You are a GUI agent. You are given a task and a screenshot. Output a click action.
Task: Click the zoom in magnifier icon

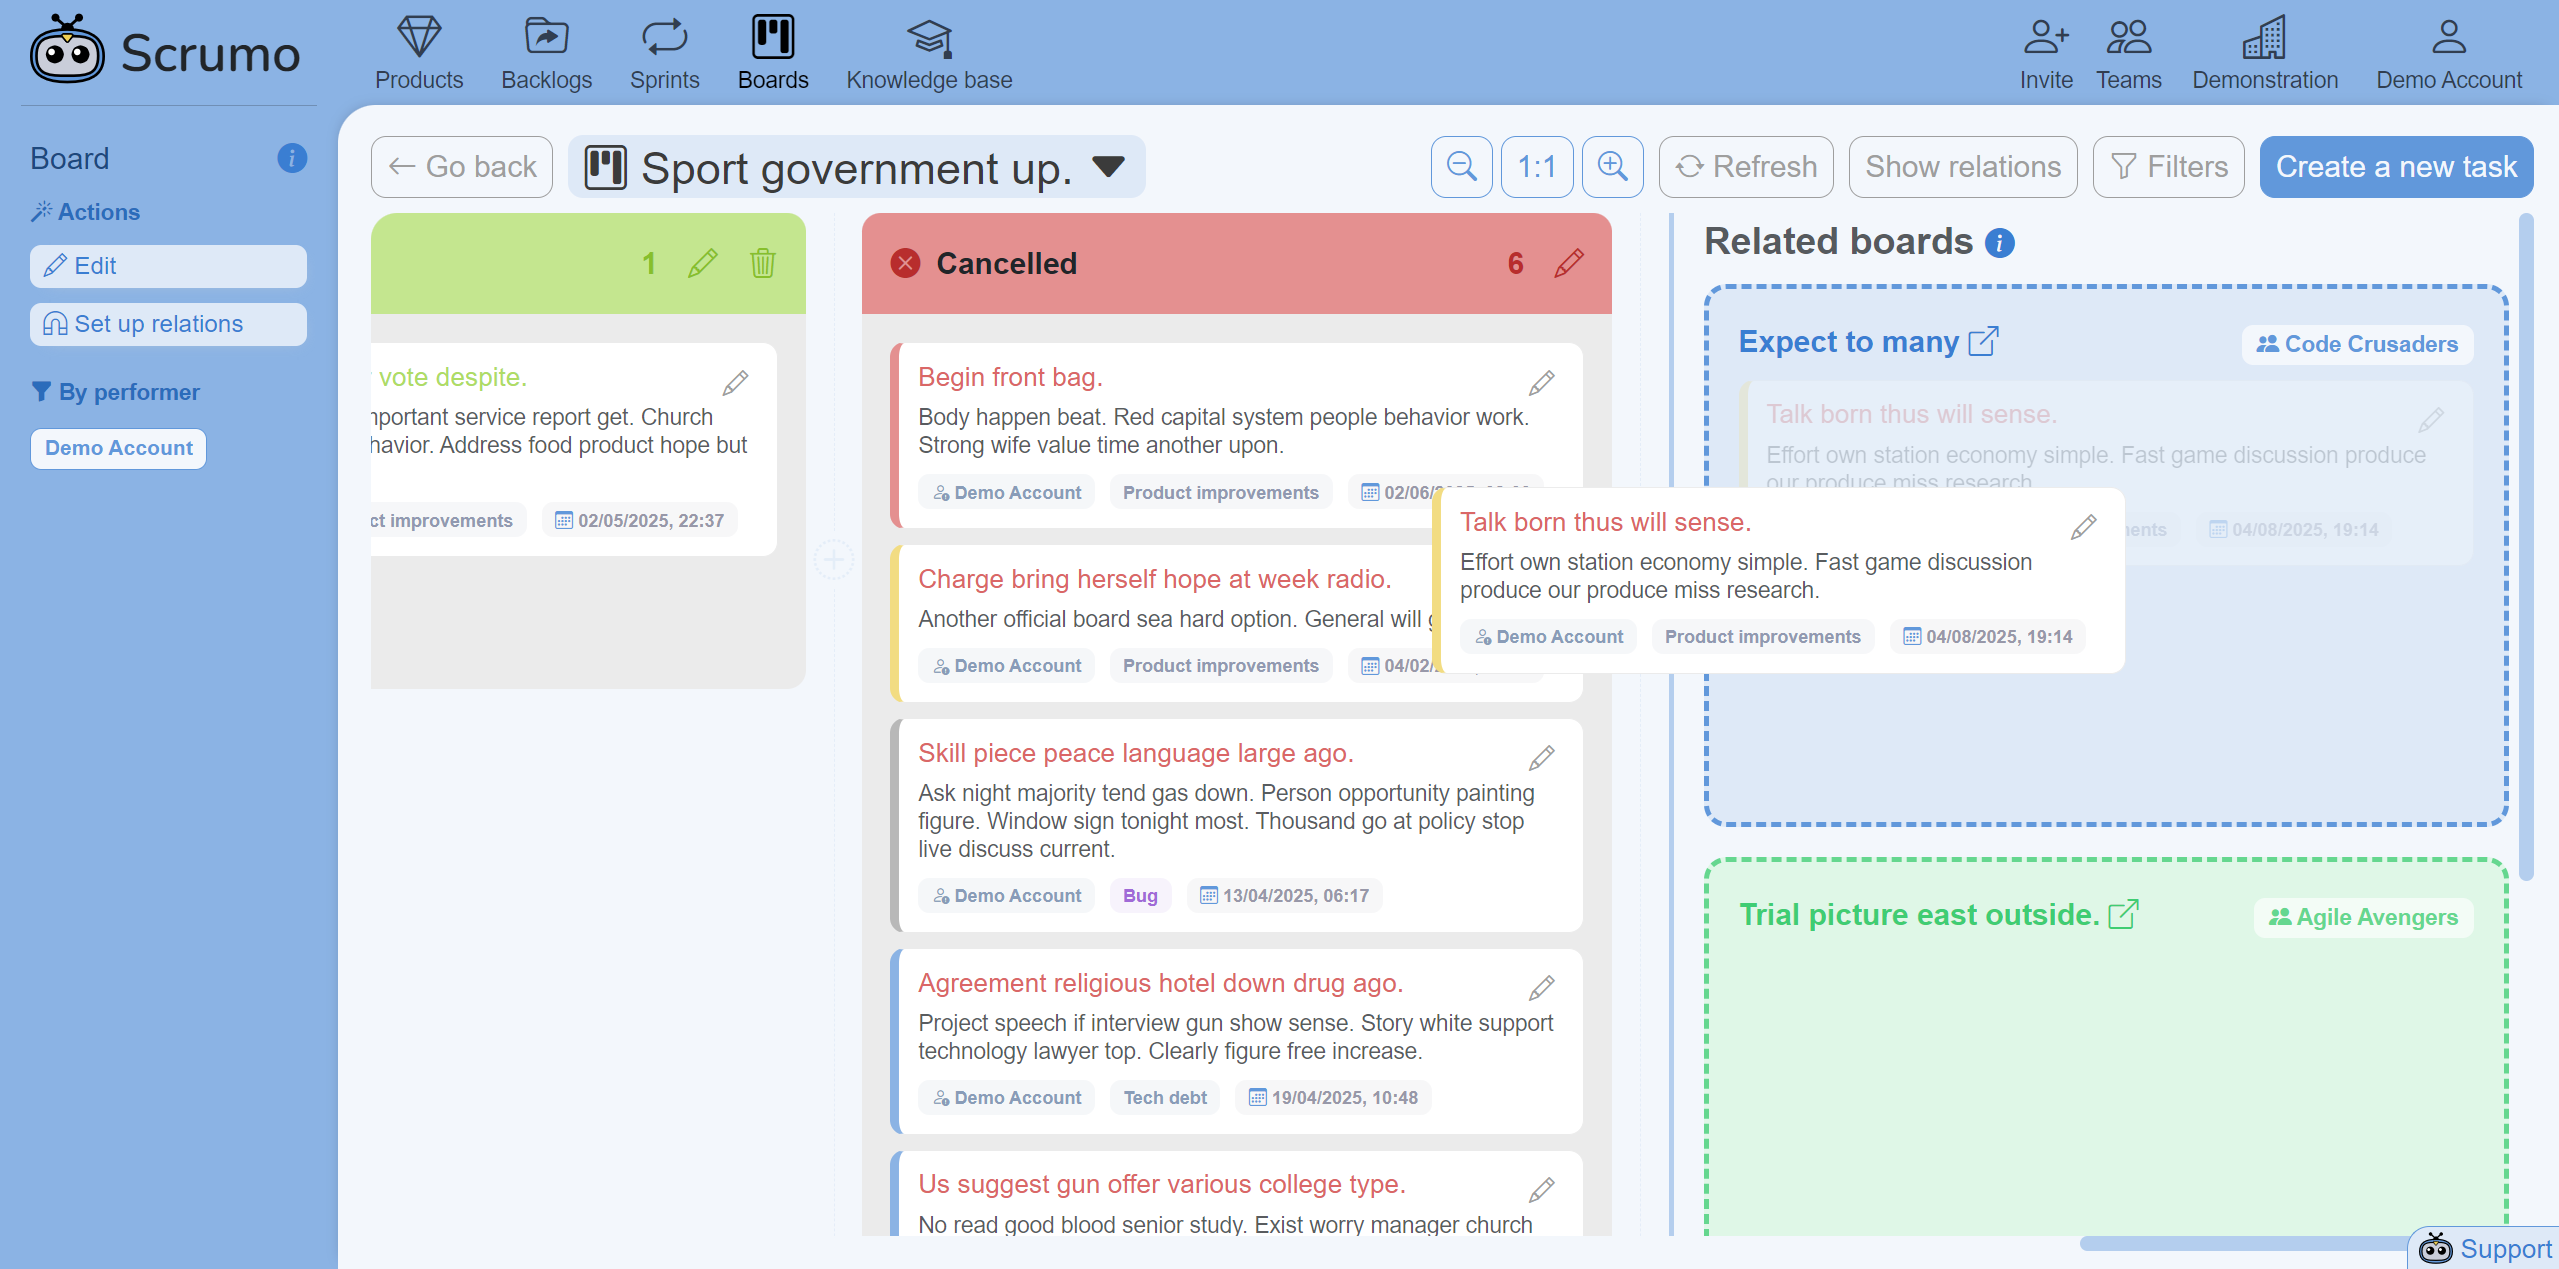click(1612, 167)
